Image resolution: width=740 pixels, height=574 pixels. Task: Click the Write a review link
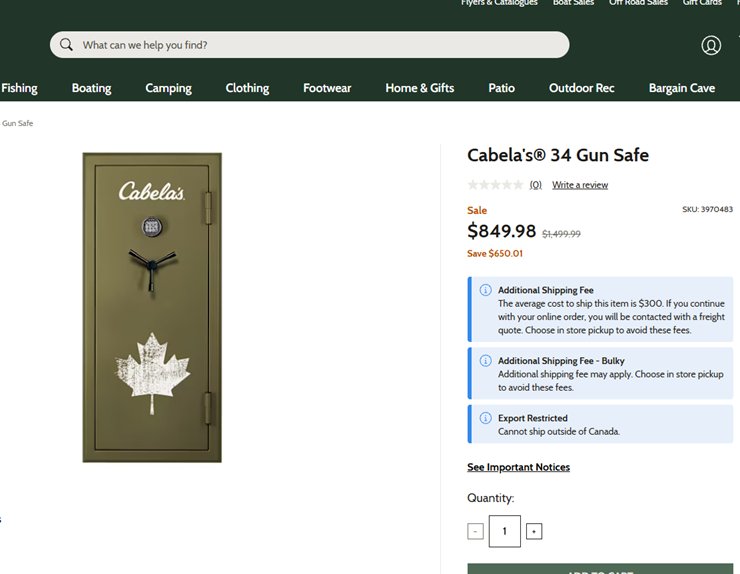pos(580,185)
